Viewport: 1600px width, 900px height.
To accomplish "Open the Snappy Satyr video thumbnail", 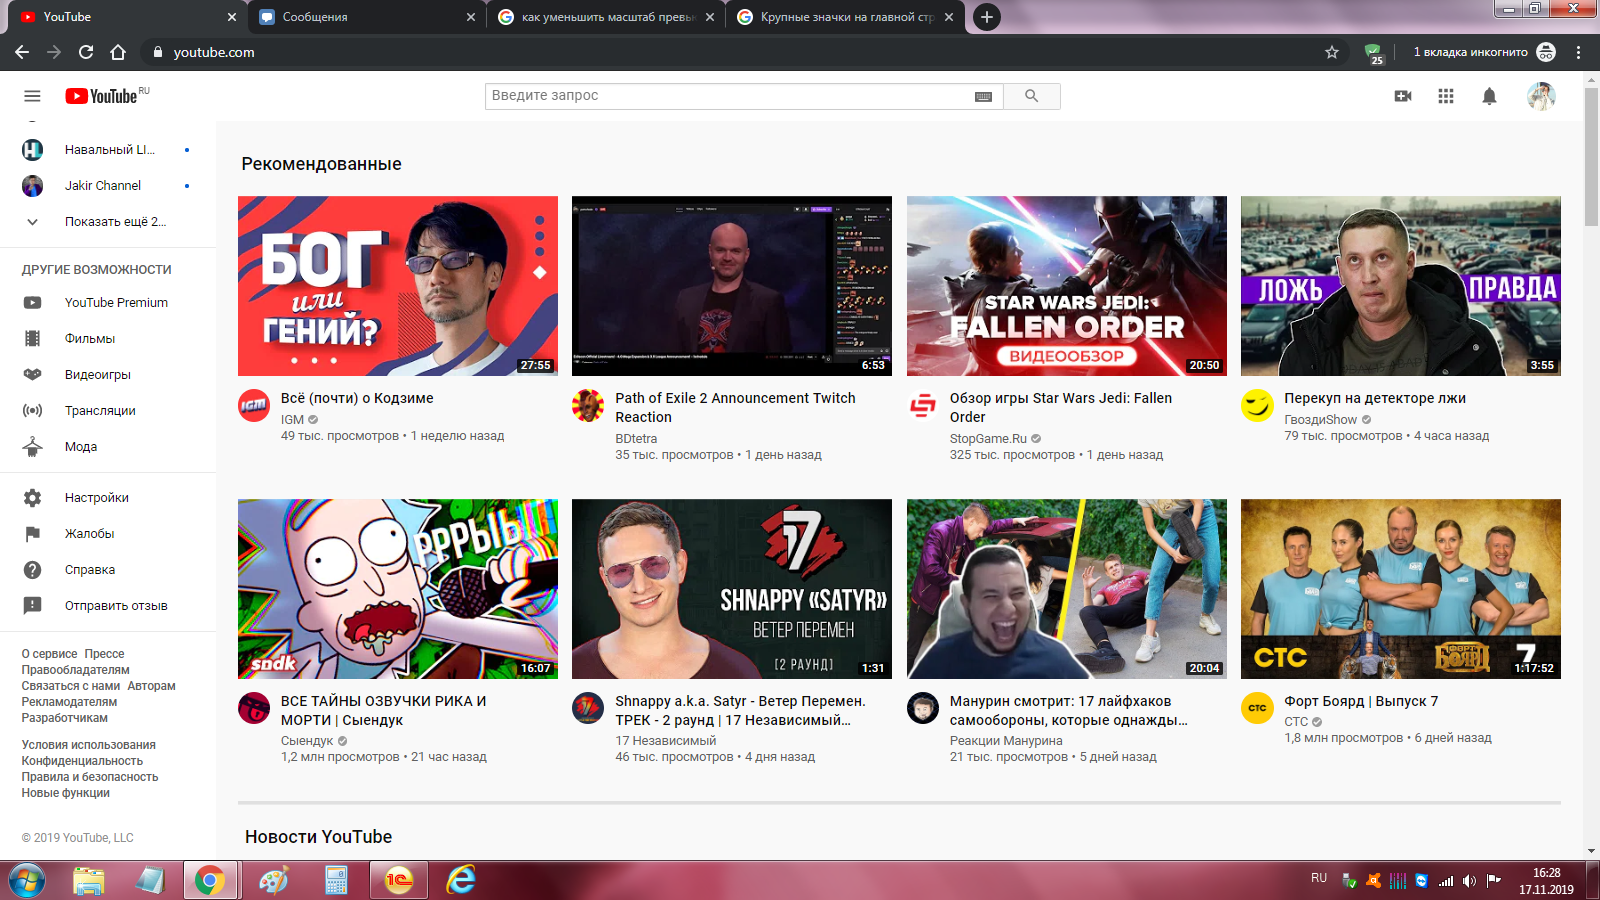I will point(732,589).
